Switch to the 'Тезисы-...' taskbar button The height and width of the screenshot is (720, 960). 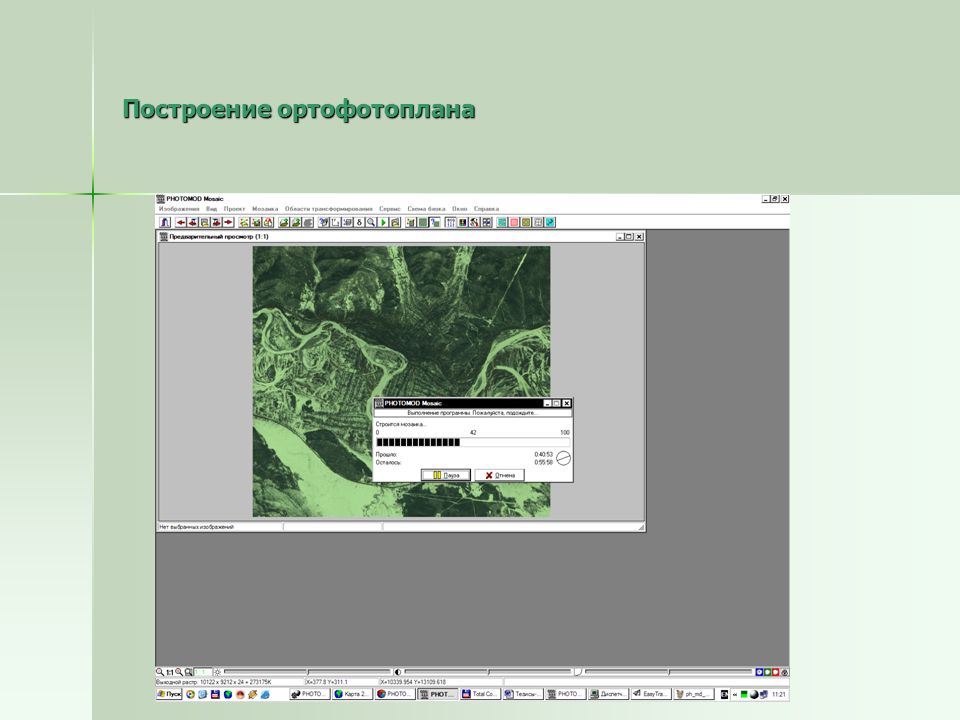tap(523, 694)
